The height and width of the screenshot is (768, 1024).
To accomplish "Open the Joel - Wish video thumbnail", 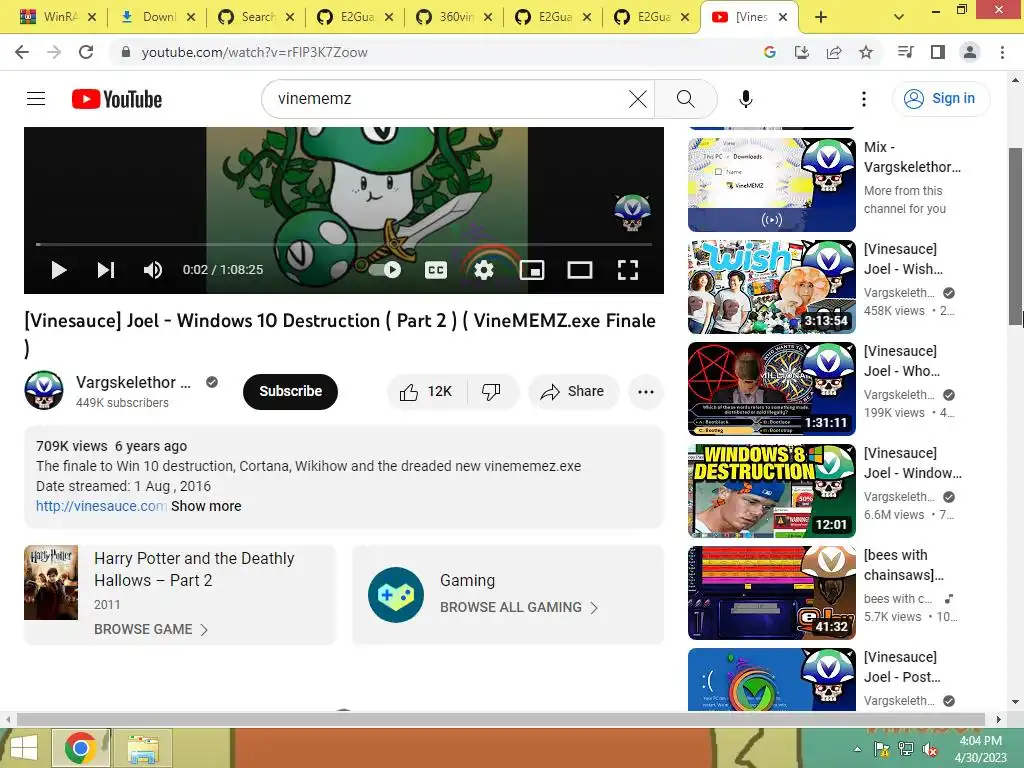I will [771, 287].
